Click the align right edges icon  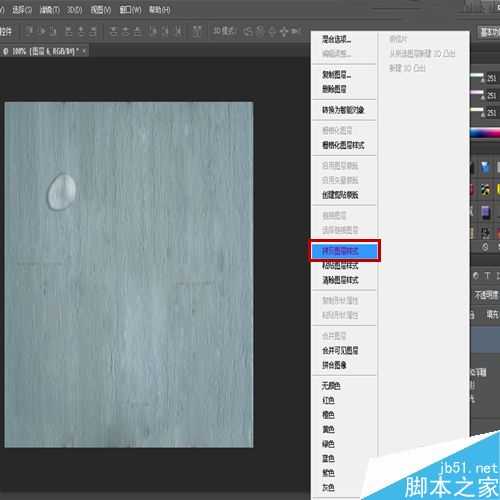click(93, 32)
